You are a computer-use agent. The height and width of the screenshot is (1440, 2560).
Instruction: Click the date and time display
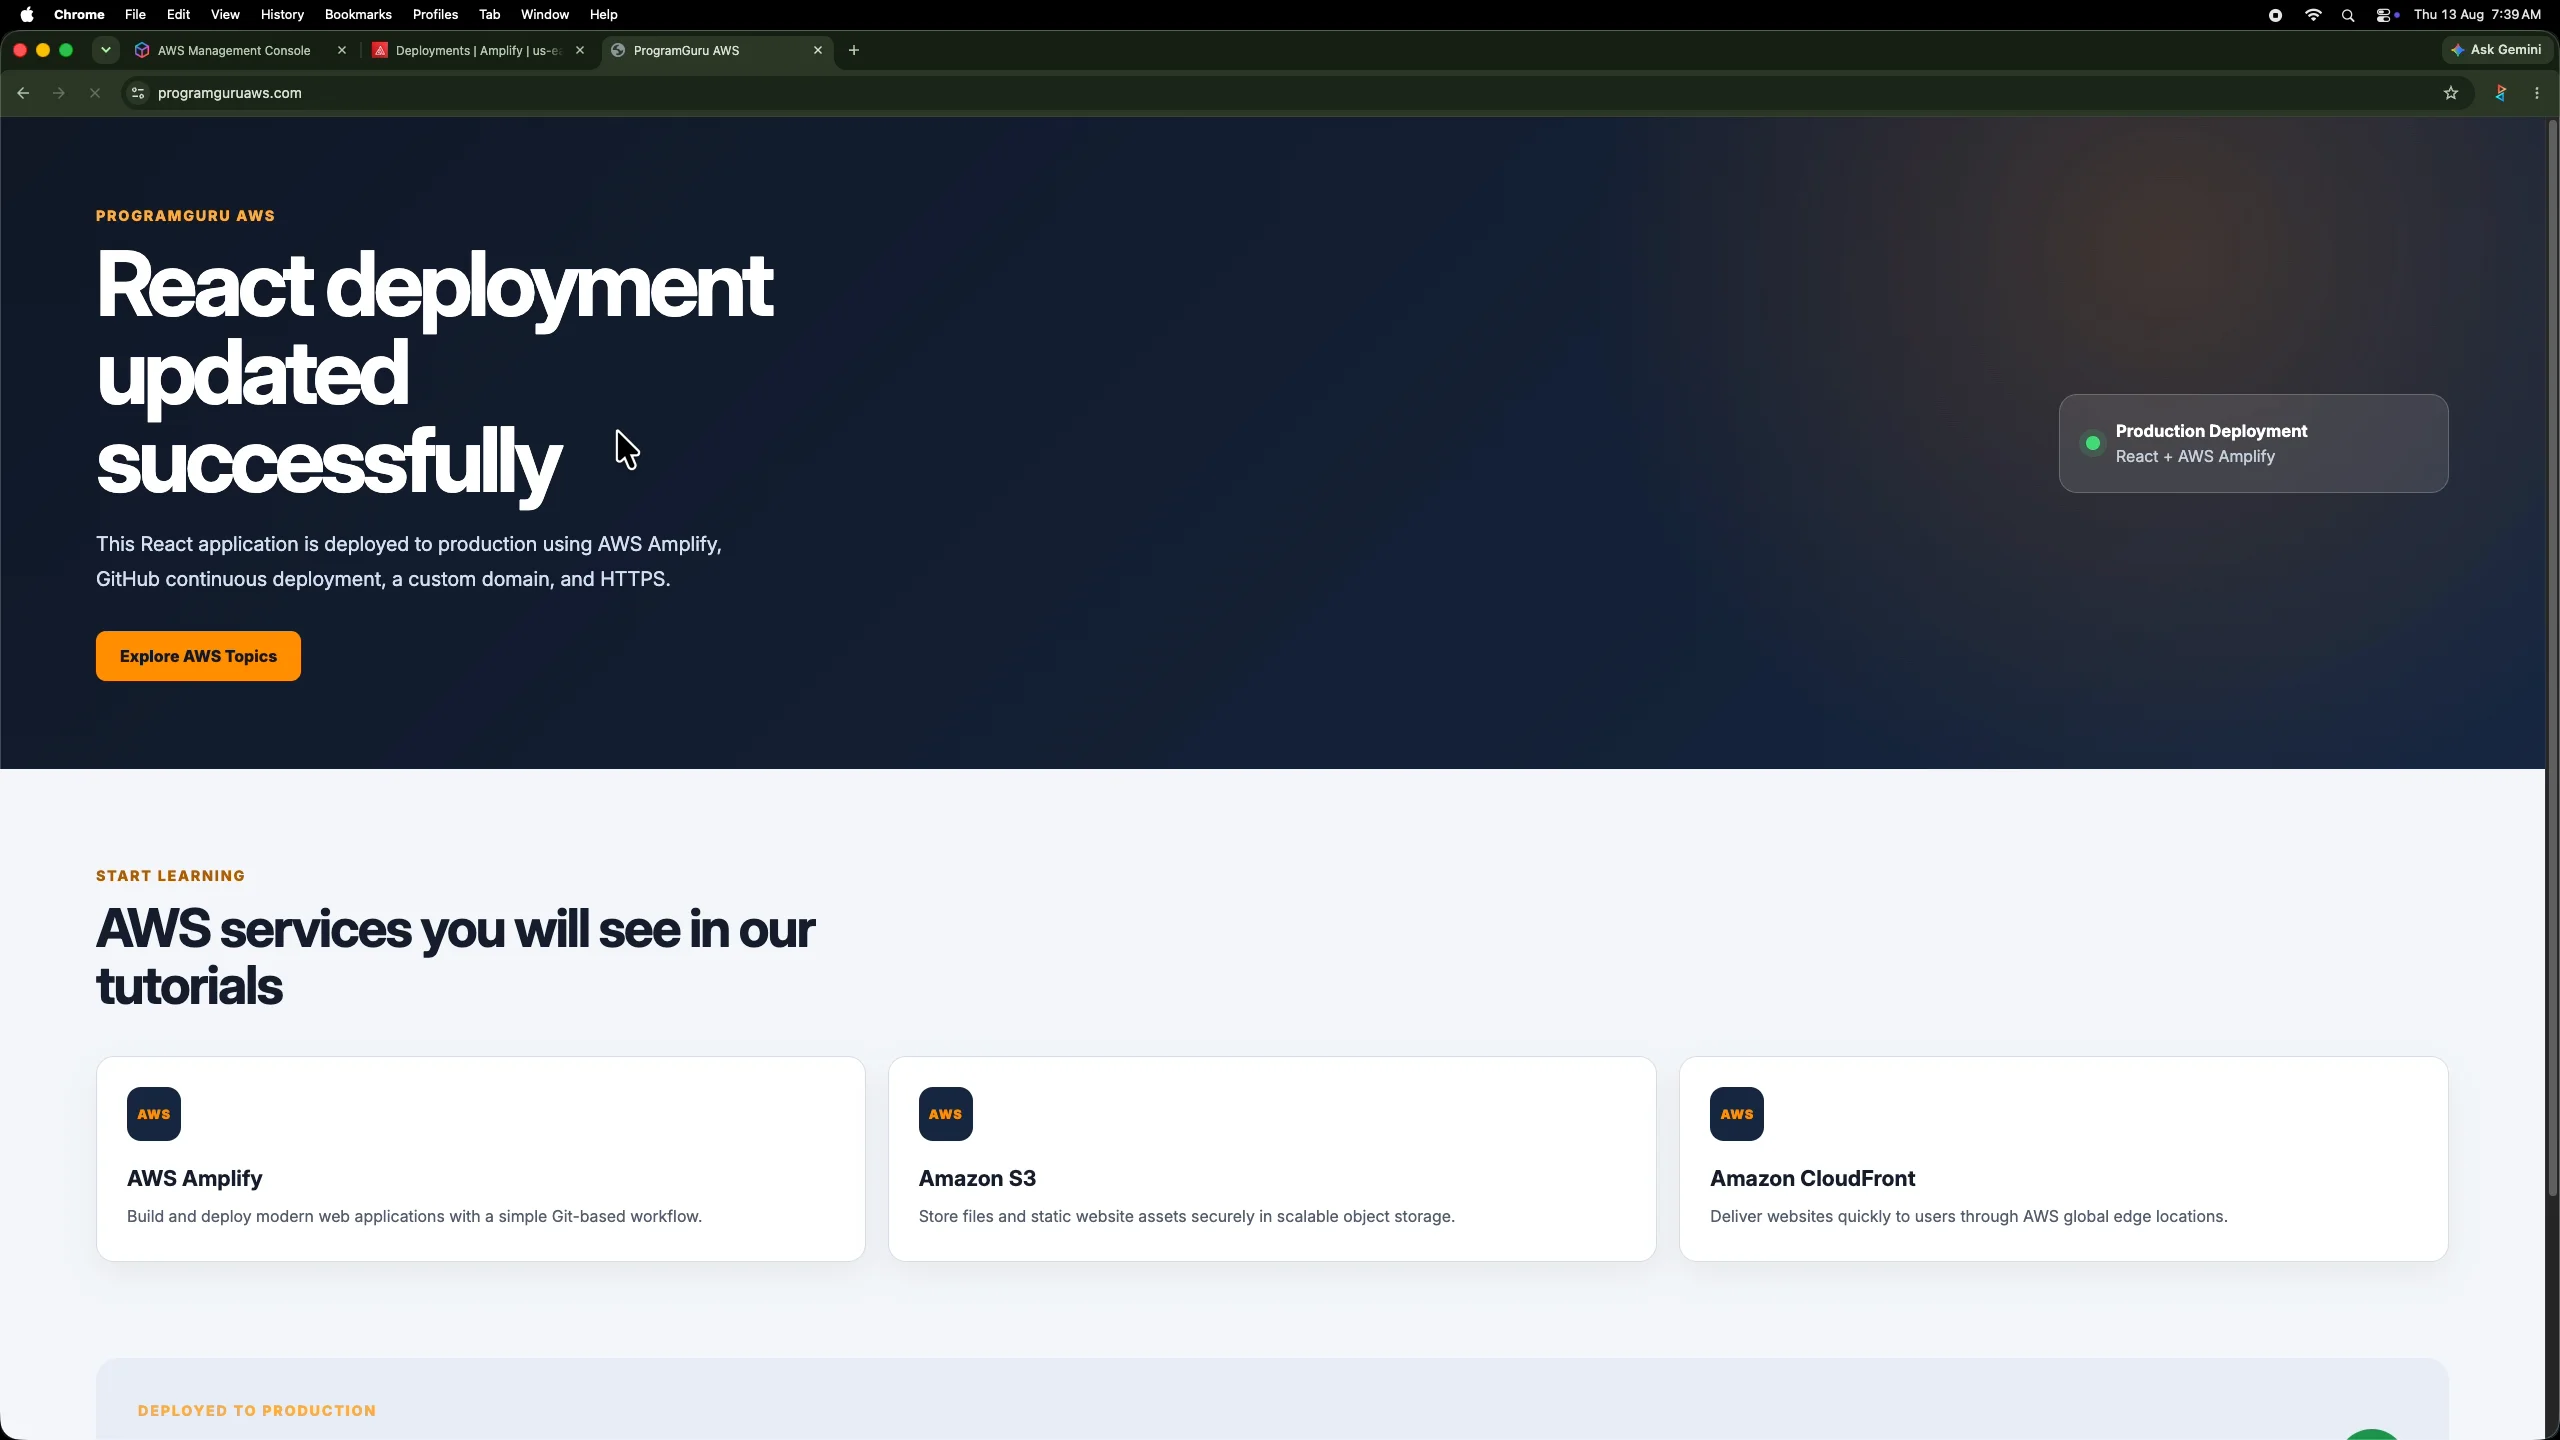2477,15
